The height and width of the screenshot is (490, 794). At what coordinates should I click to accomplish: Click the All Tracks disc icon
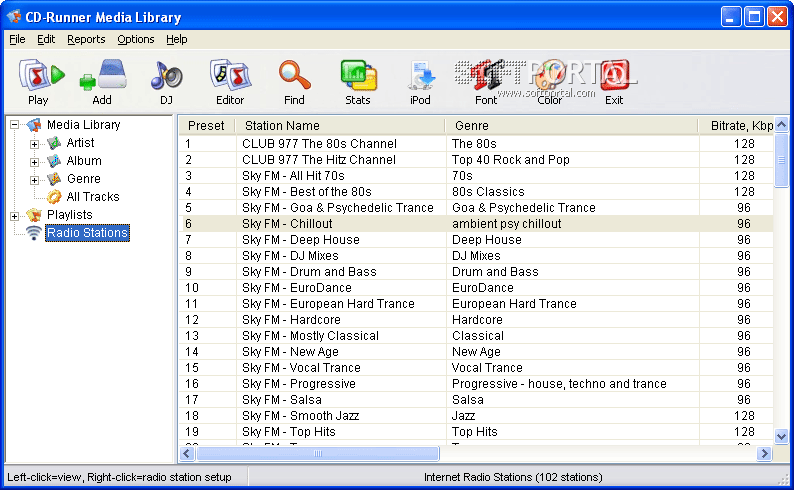[x=54, y=196]
